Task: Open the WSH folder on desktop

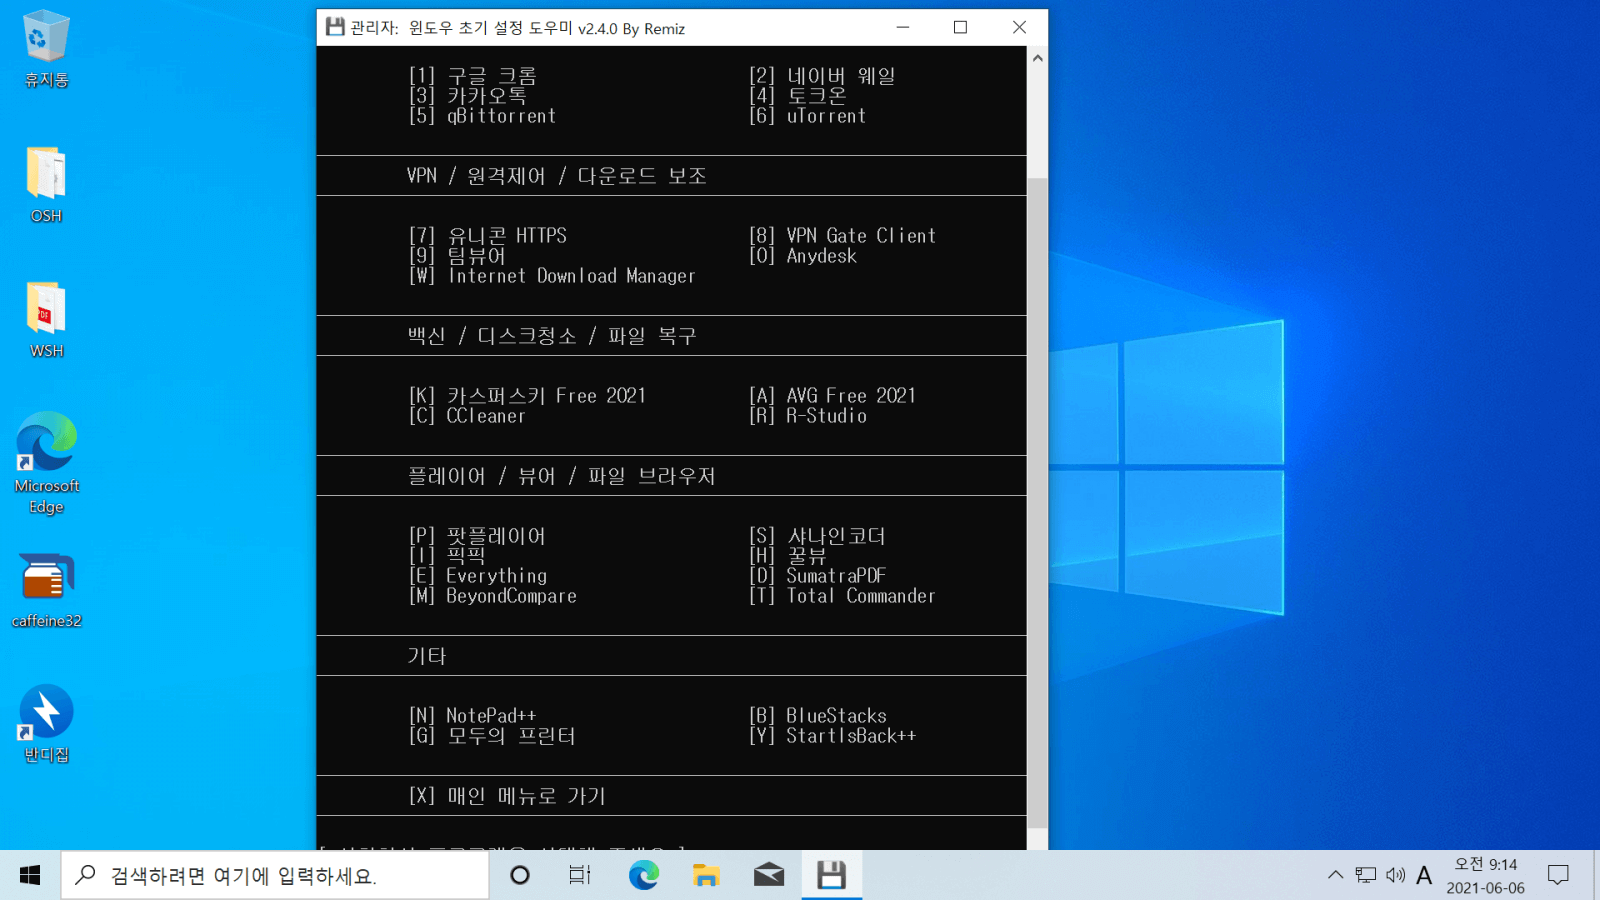Action: [x=46, y=320]
